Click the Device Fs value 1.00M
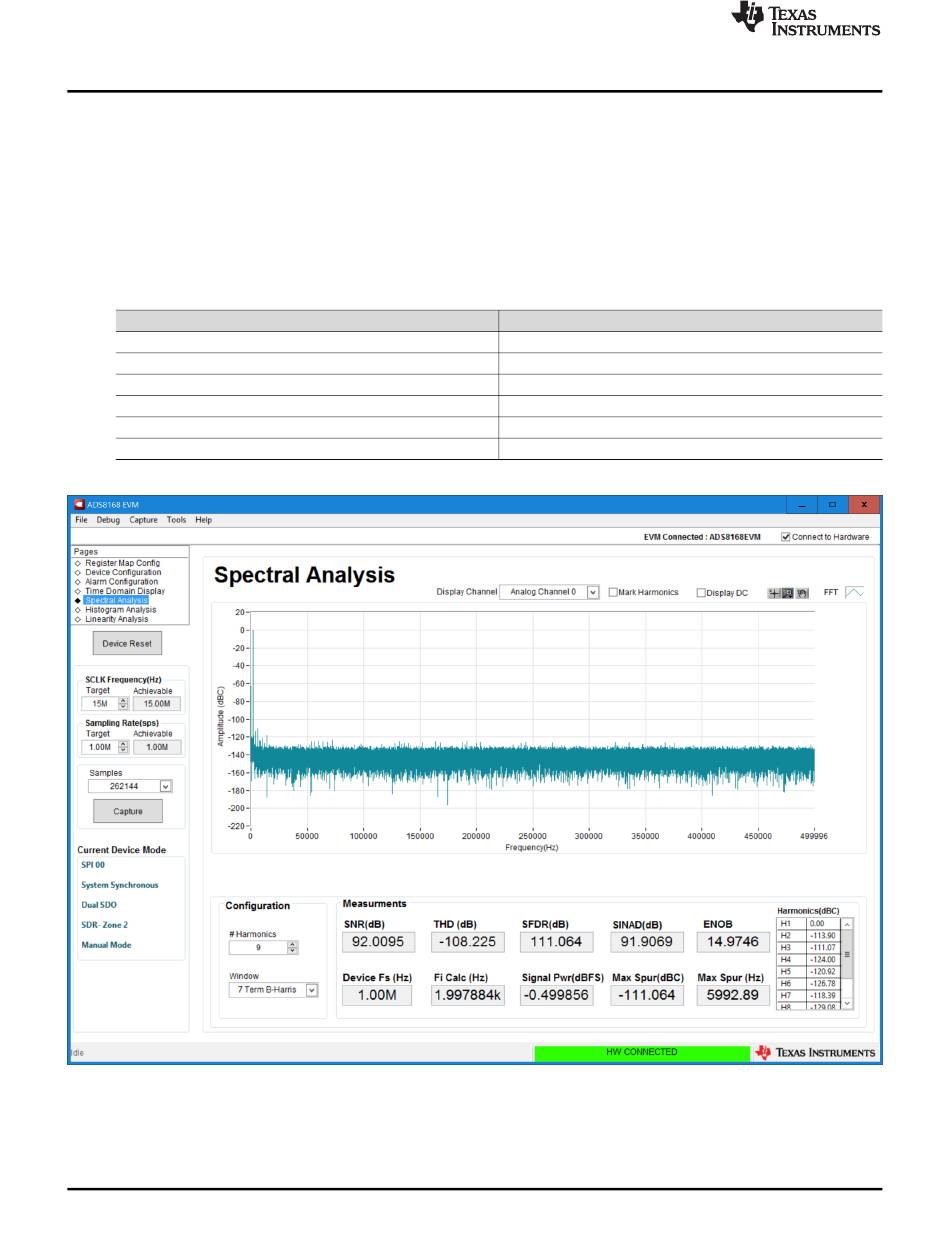This screenshot has width=950, height=1241. coord(376,995)
